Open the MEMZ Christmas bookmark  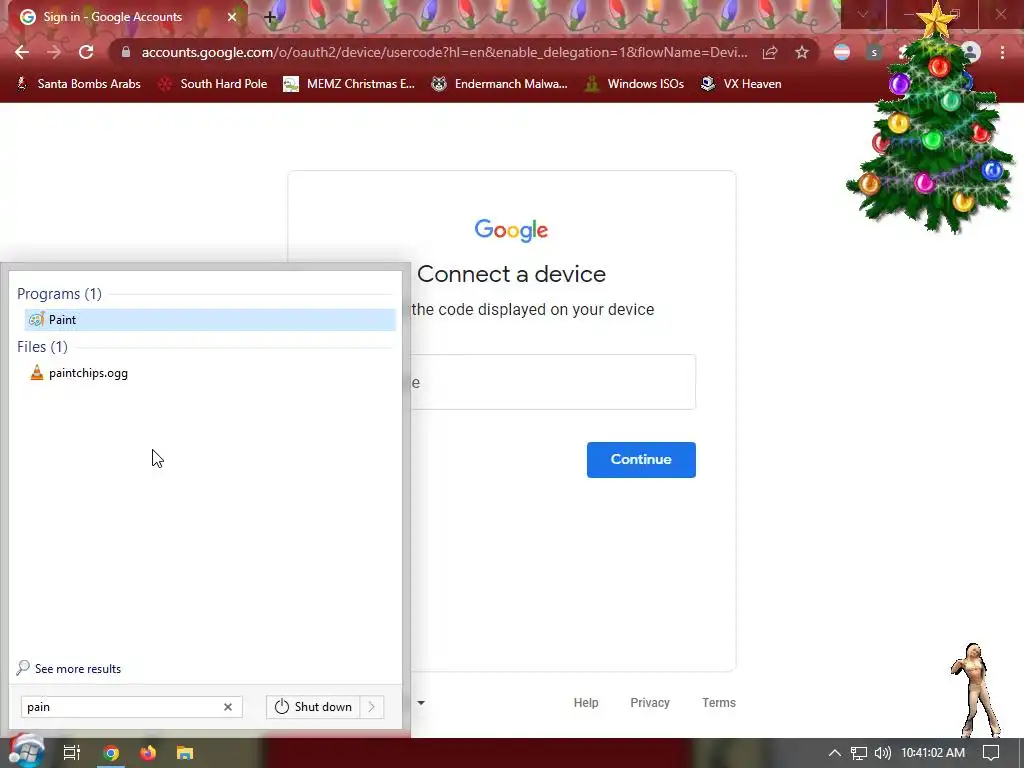[349, 84]
